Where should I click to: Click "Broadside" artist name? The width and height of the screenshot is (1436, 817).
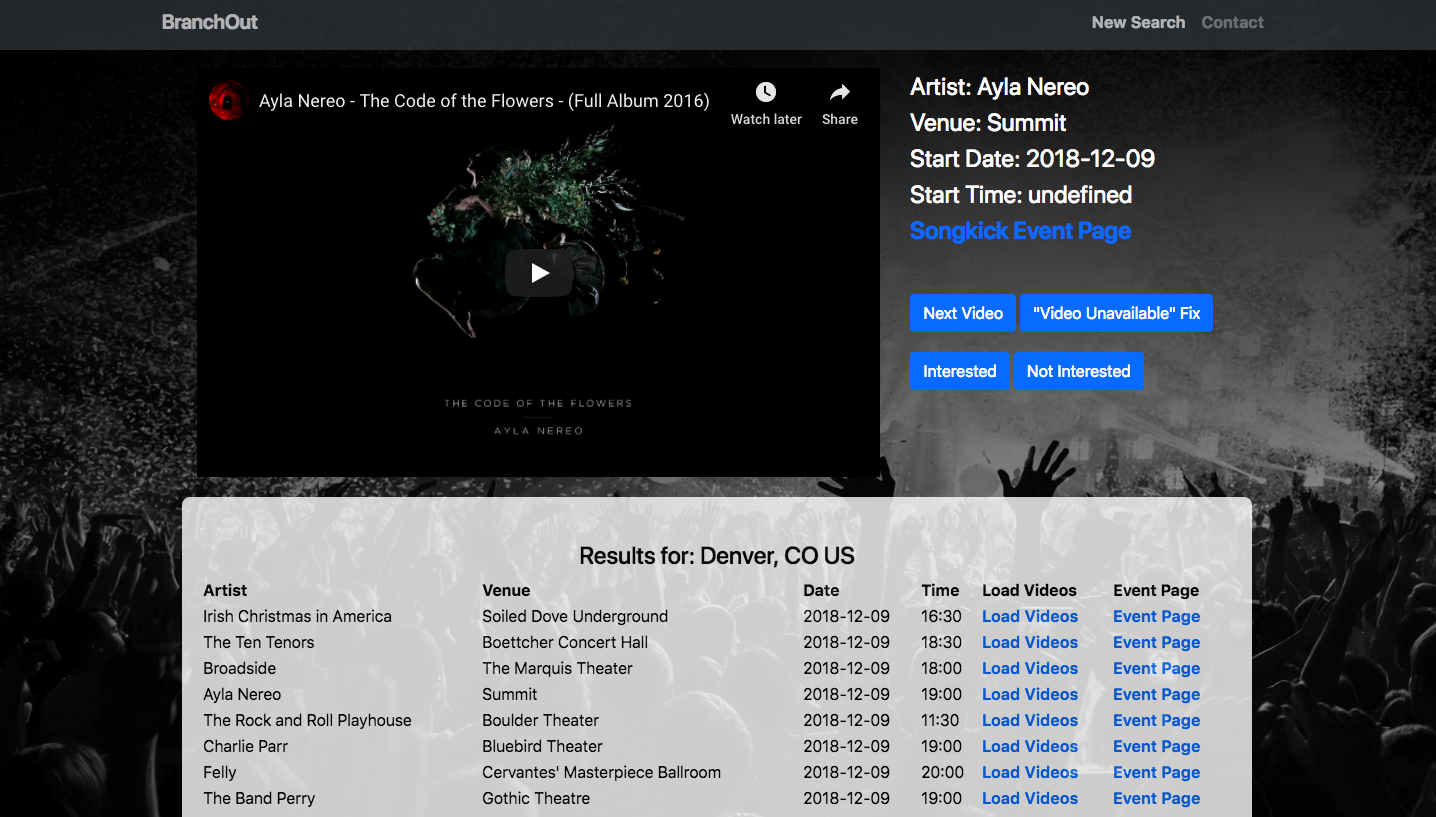click(240, 668)
